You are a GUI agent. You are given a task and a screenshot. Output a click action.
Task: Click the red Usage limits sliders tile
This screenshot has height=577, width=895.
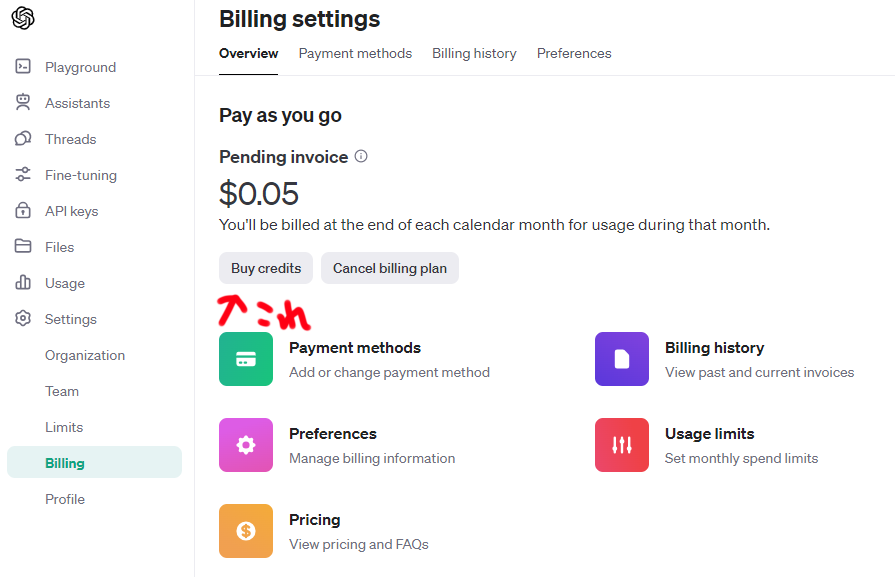622,445
